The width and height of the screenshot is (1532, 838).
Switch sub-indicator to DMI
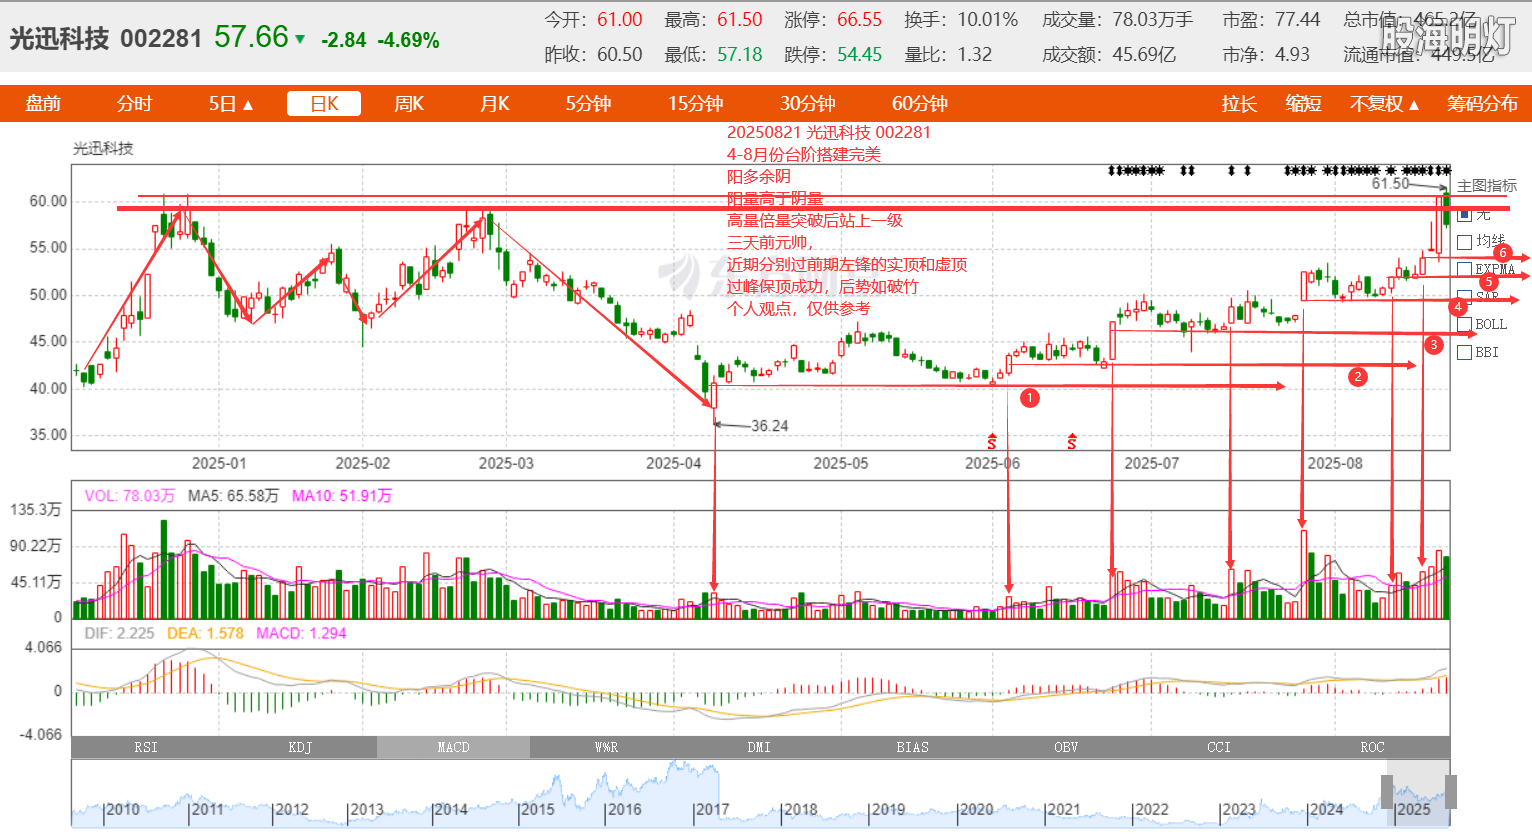tap(759, 747)
